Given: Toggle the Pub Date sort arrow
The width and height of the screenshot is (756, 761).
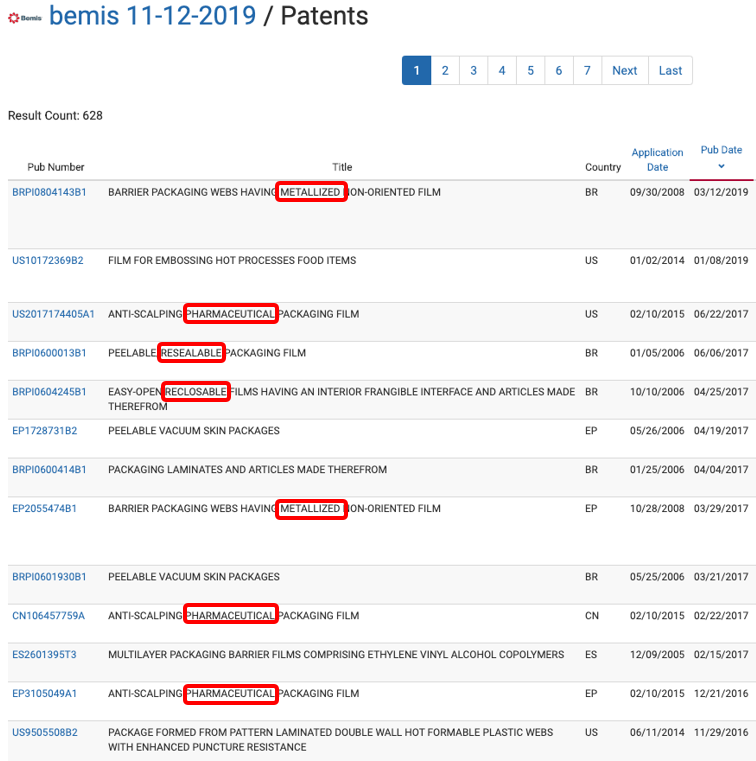Looking at the screenshot, I should [x=721, y=166].
